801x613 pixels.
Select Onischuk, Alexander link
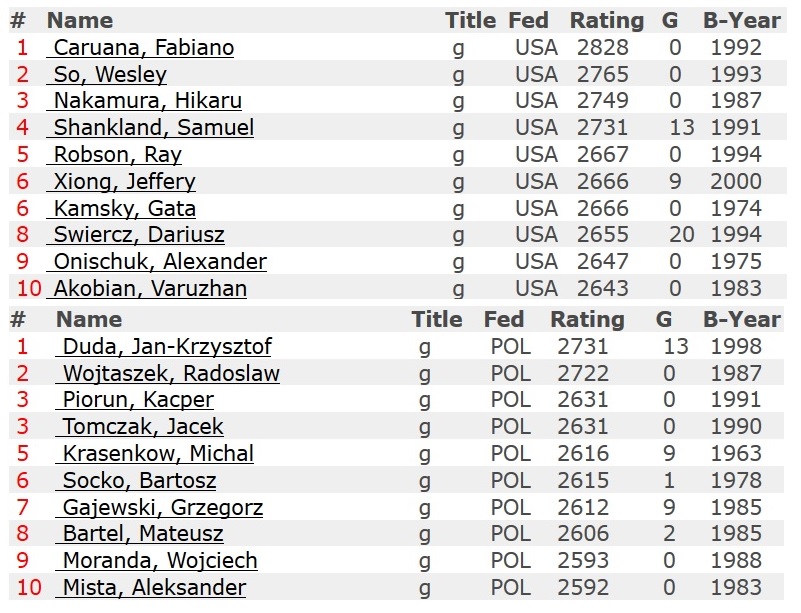pos(157,262)
